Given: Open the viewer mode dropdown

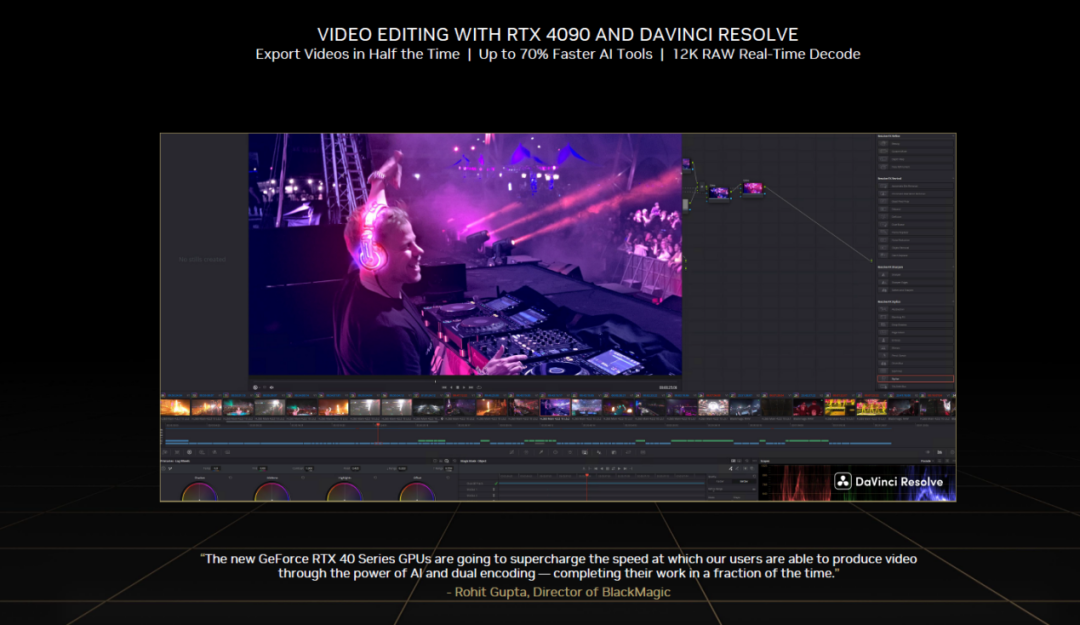Looking at the screenshot, I should point(256,387).
